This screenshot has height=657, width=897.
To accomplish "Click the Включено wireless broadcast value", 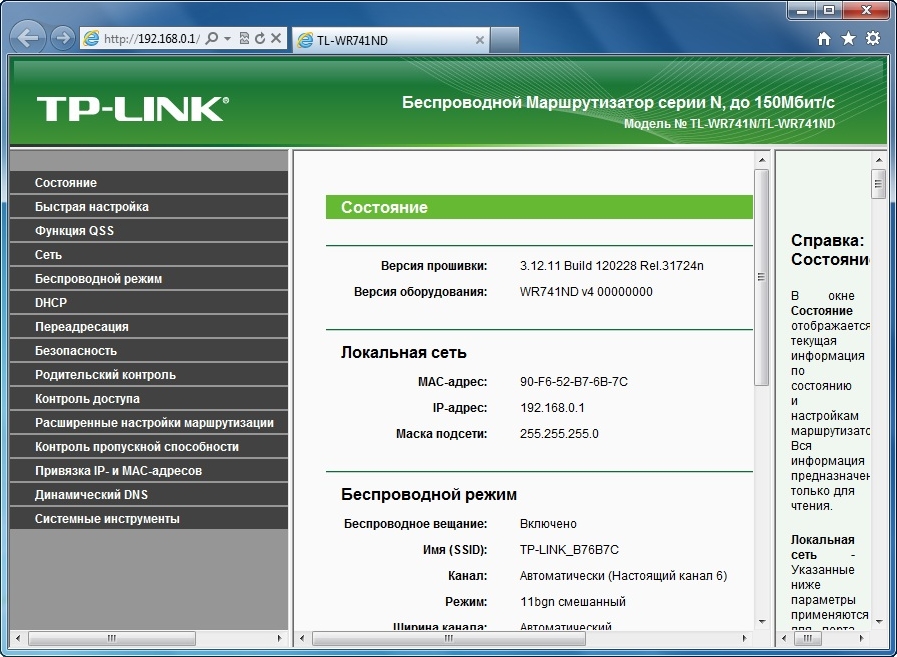I will pyautogui.click(x=548, y=524).
